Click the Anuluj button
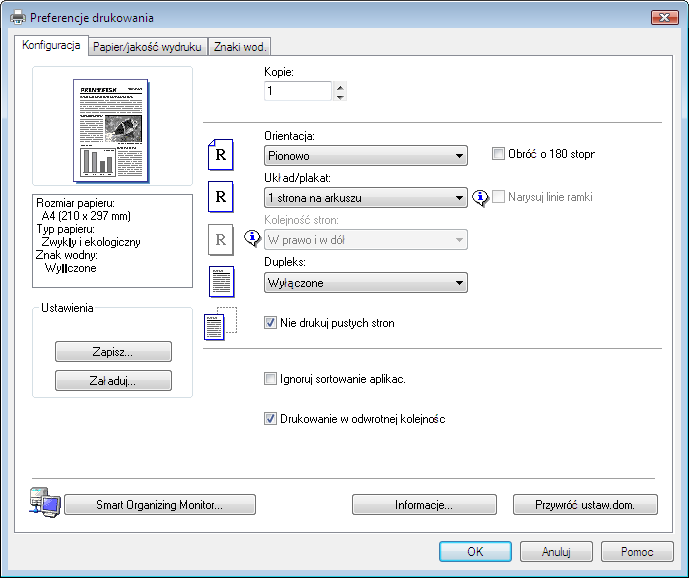Image resolution: width=689 pixels, height=578 pixels. tap(556, 552)
